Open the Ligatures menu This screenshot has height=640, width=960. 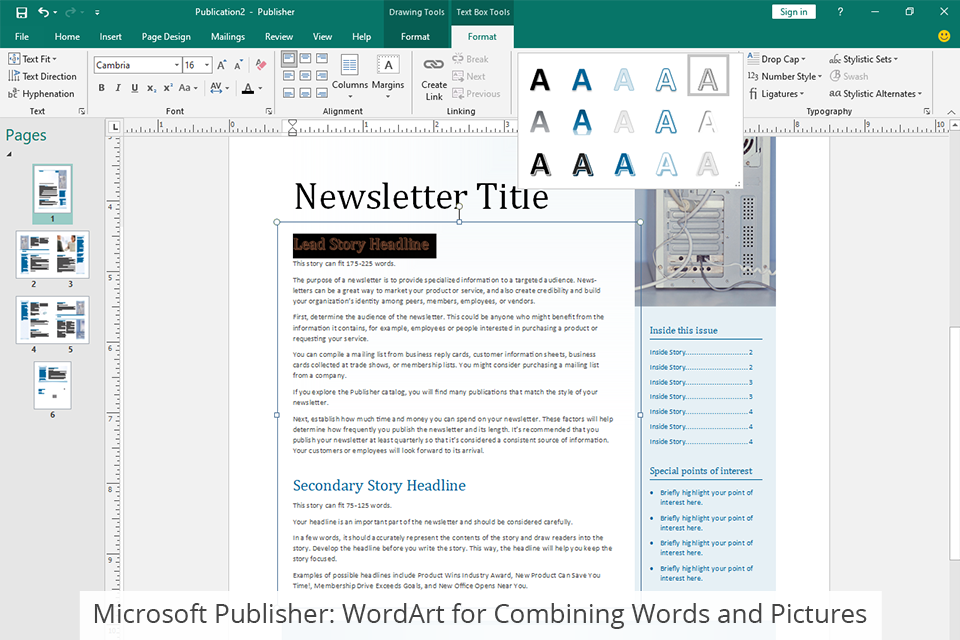776,94
